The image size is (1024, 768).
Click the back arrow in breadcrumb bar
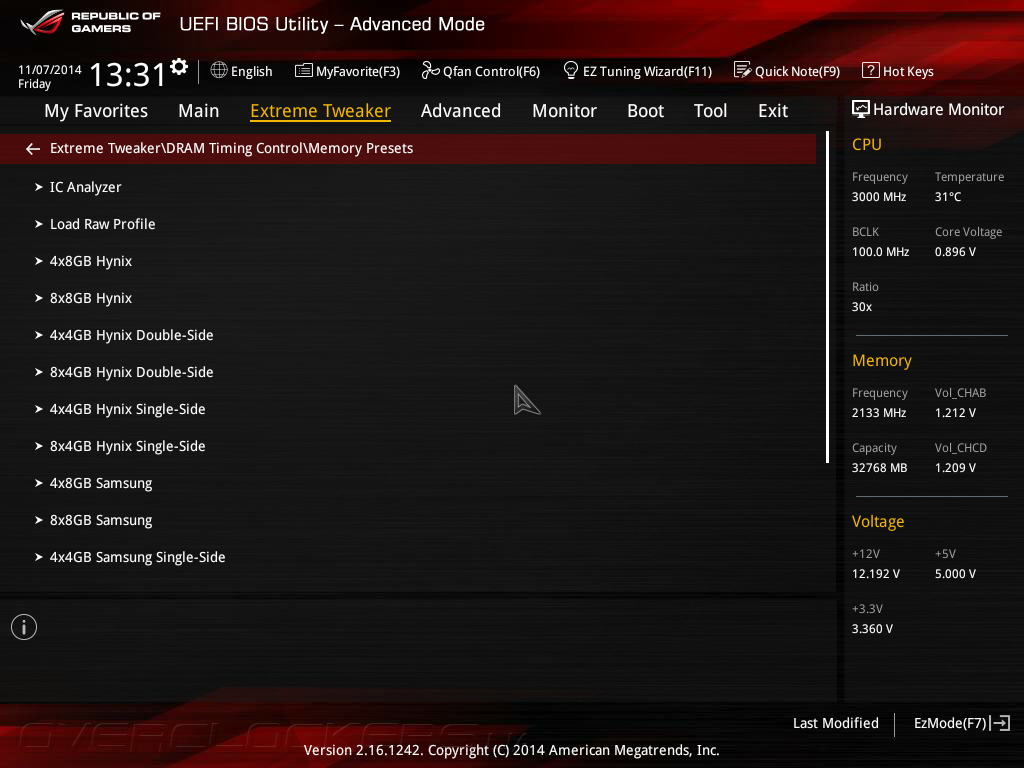point(33,149)
